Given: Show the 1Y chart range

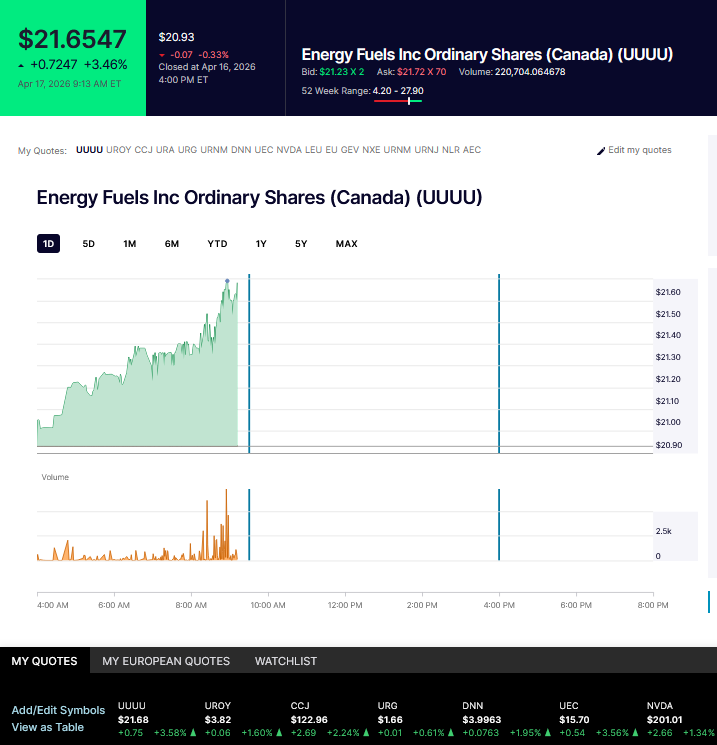Looking at the screenshot, I should point(261,244).
